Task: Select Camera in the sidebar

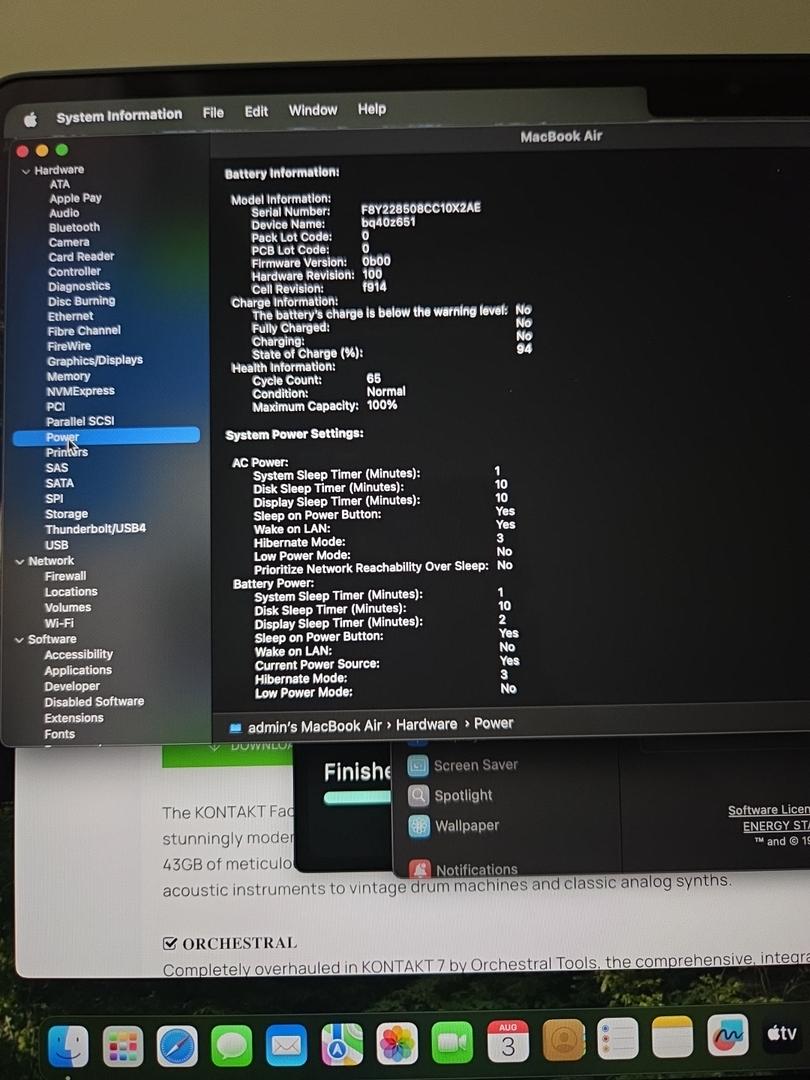Action: pyautogui.click(x=69, y=242)
